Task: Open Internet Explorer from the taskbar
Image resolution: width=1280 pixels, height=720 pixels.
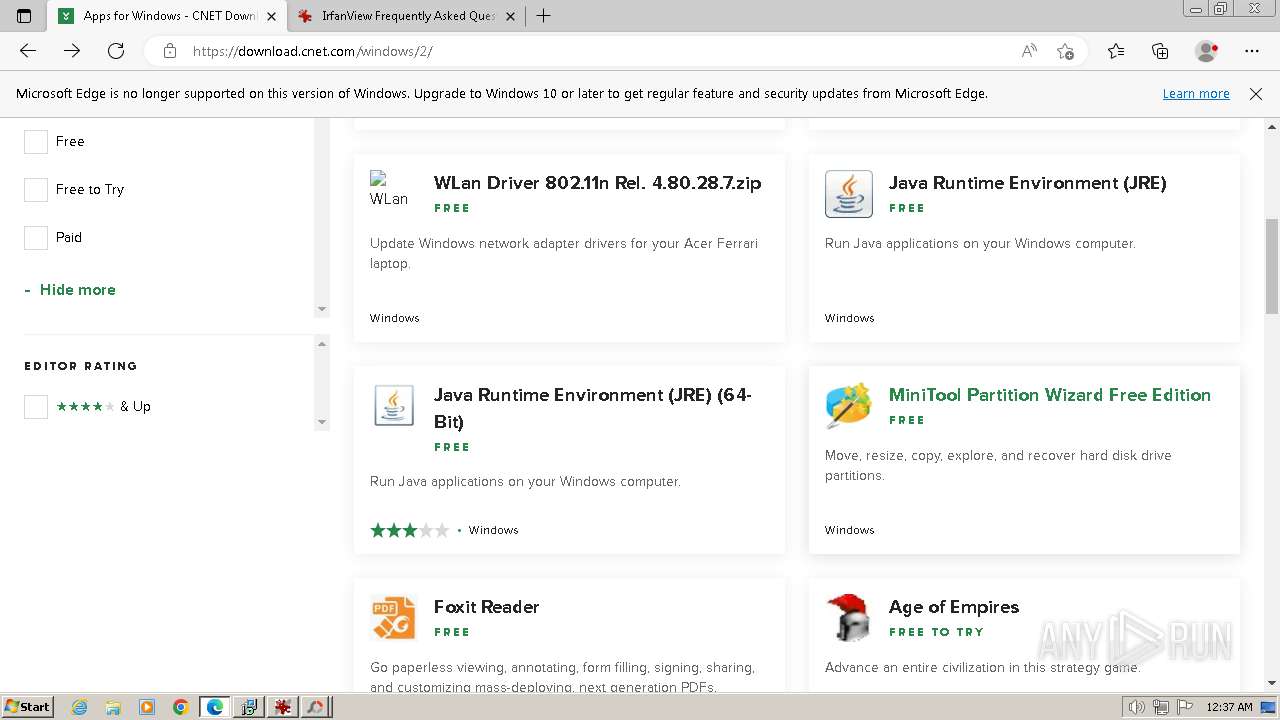Action: tap(80, 707)
